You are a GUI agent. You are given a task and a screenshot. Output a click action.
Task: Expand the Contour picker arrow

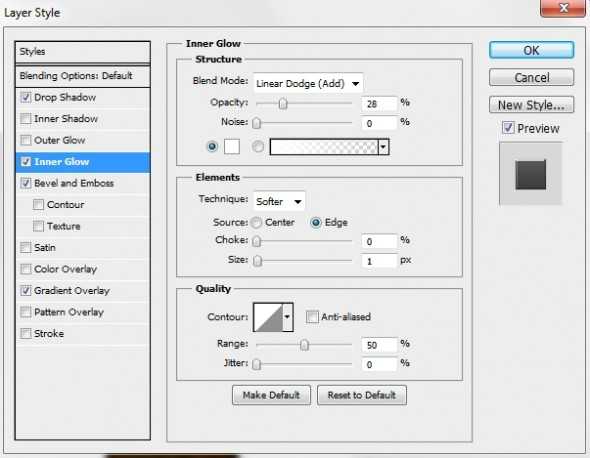287,317
